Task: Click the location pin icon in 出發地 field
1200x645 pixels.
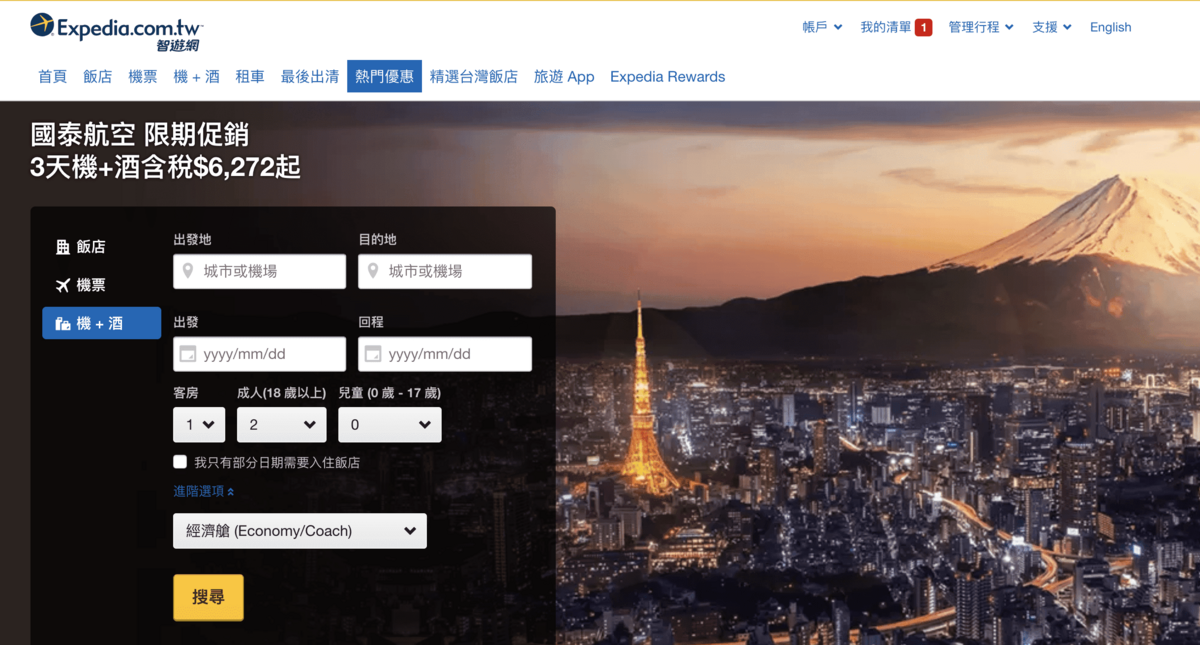Action: [187, 271]
